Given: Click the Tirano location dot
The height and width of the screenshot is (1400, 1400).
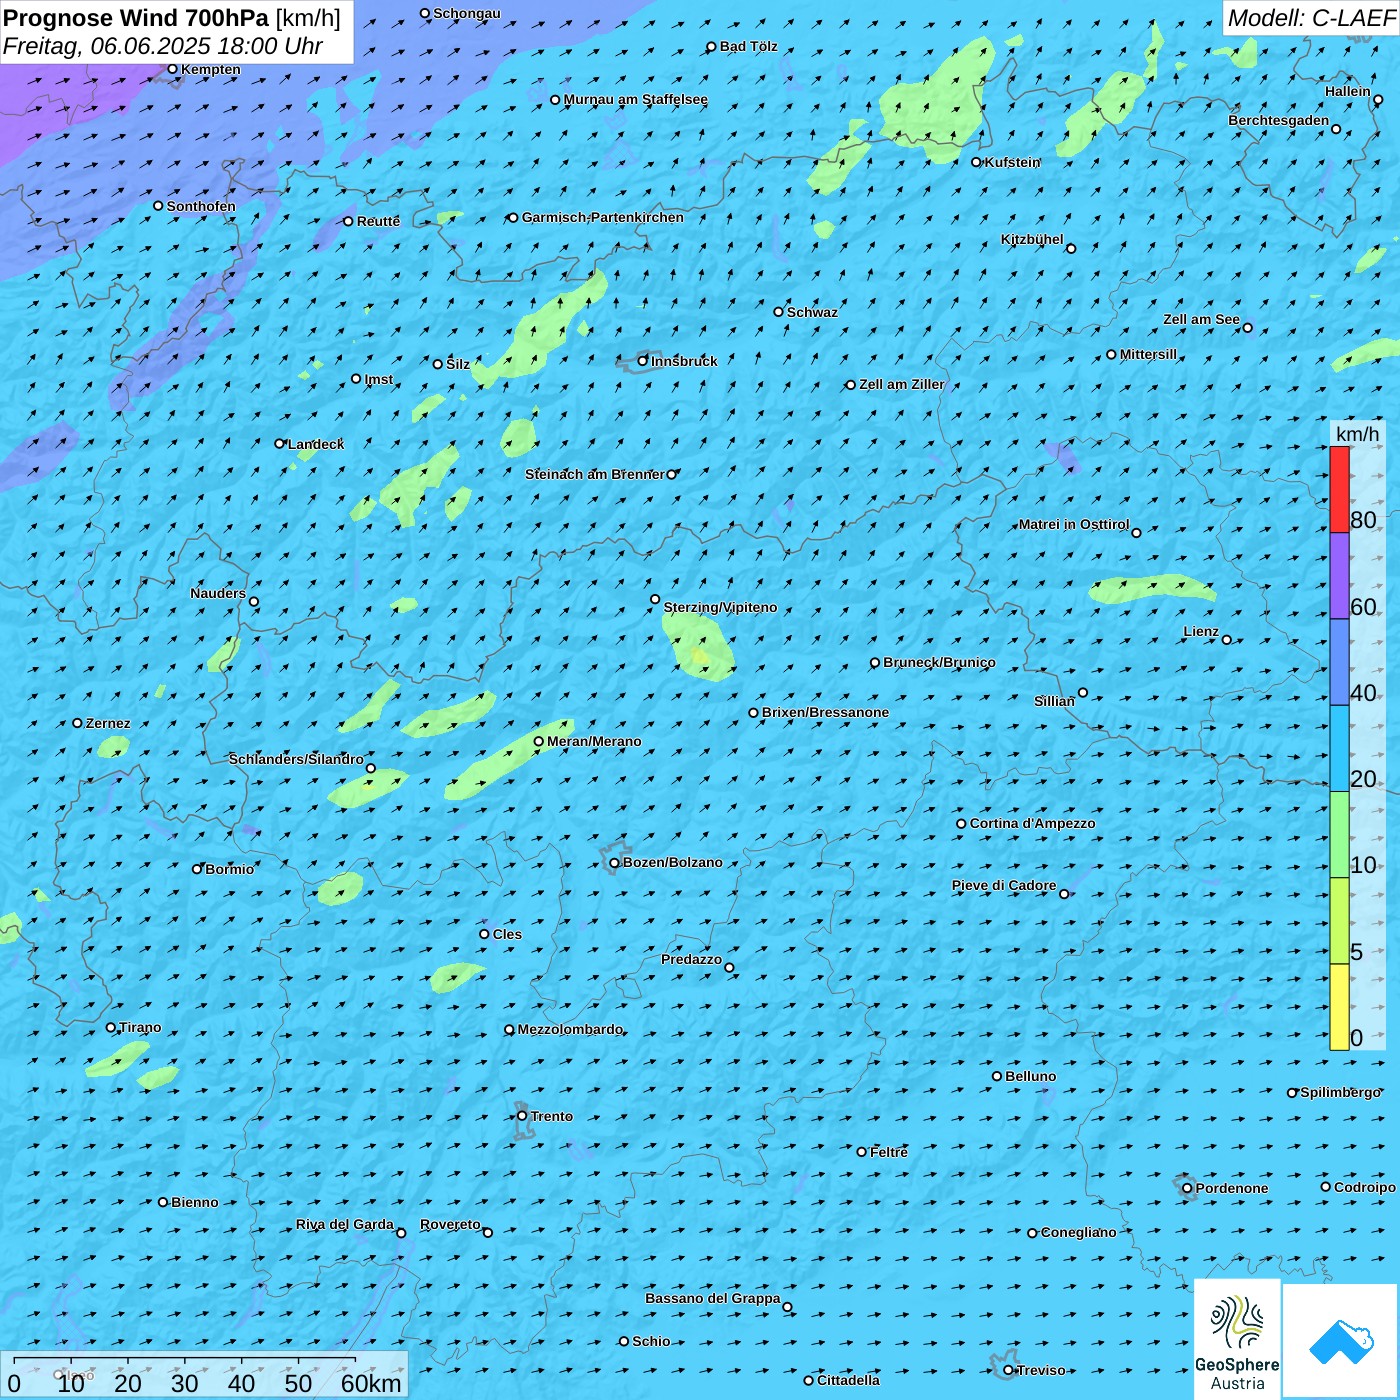Looking at the screenshot, I should click(x=111, y=1027).
